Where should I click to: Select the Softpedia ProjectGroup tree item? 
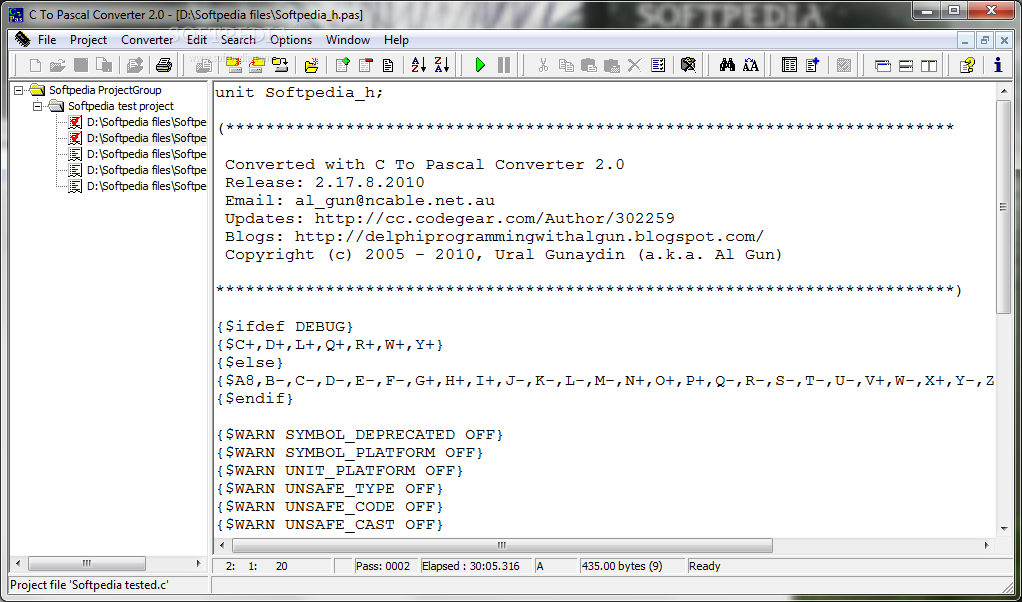105,90
